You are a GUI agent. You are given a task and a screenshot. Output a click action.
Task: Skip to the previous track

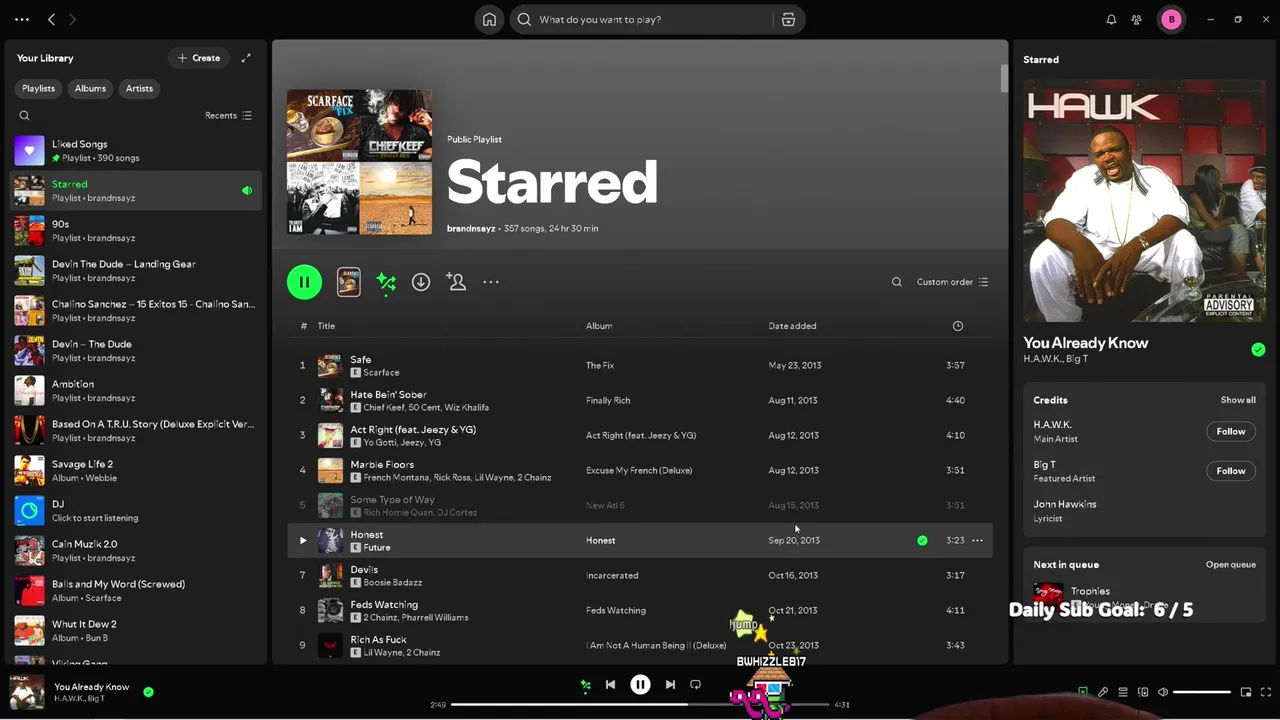[x=610, y=685]
